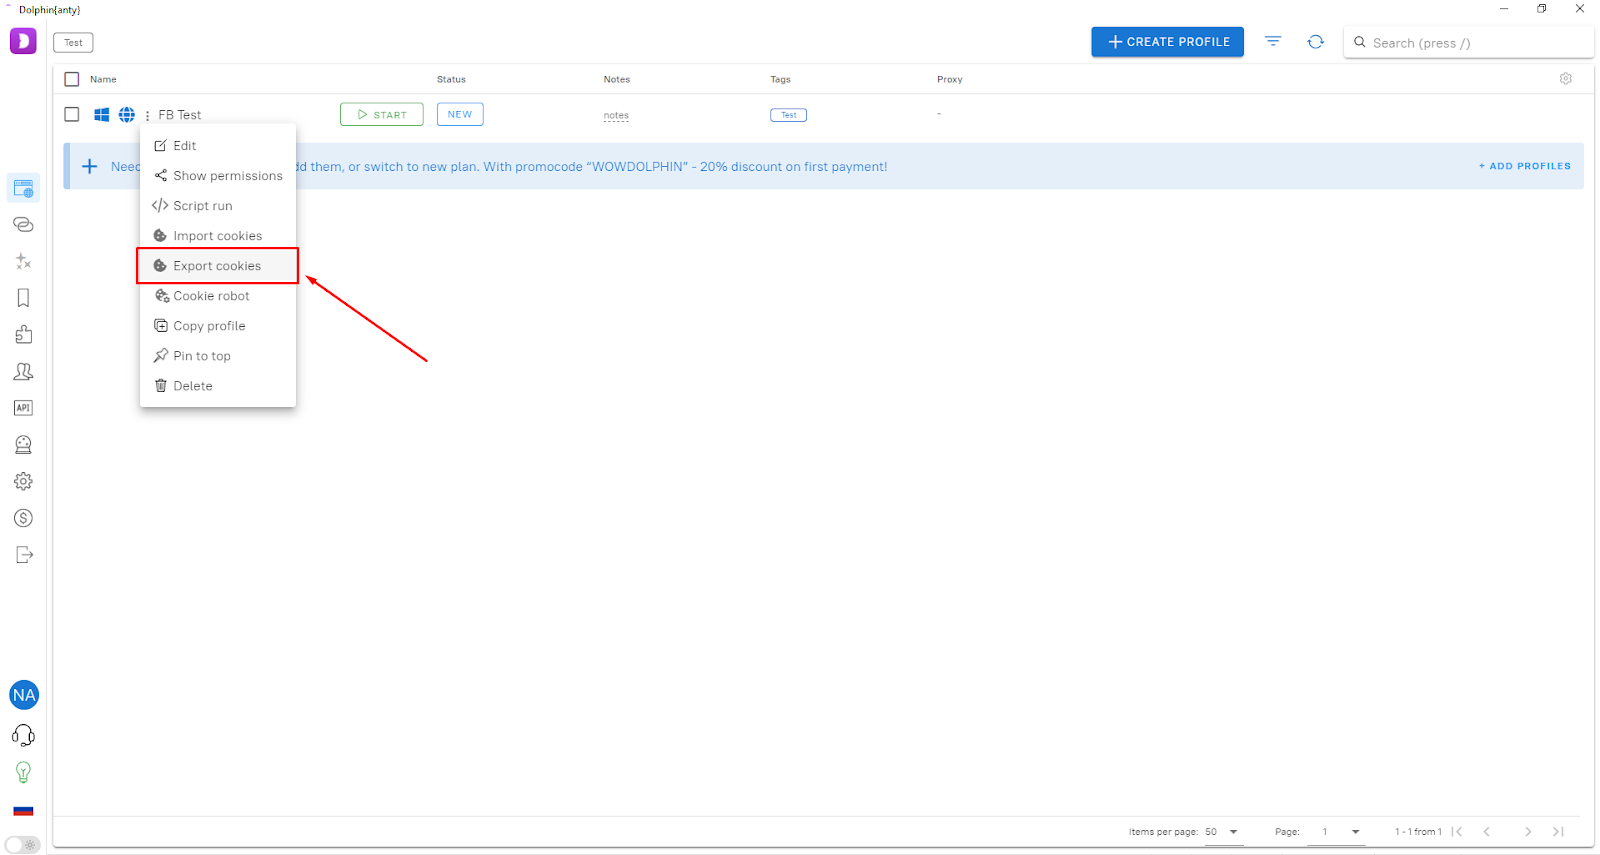Viewport: 1600px width, 855px height.
Task: Click the Windows OS icon on FB Test row
Action: click(101, 115)
